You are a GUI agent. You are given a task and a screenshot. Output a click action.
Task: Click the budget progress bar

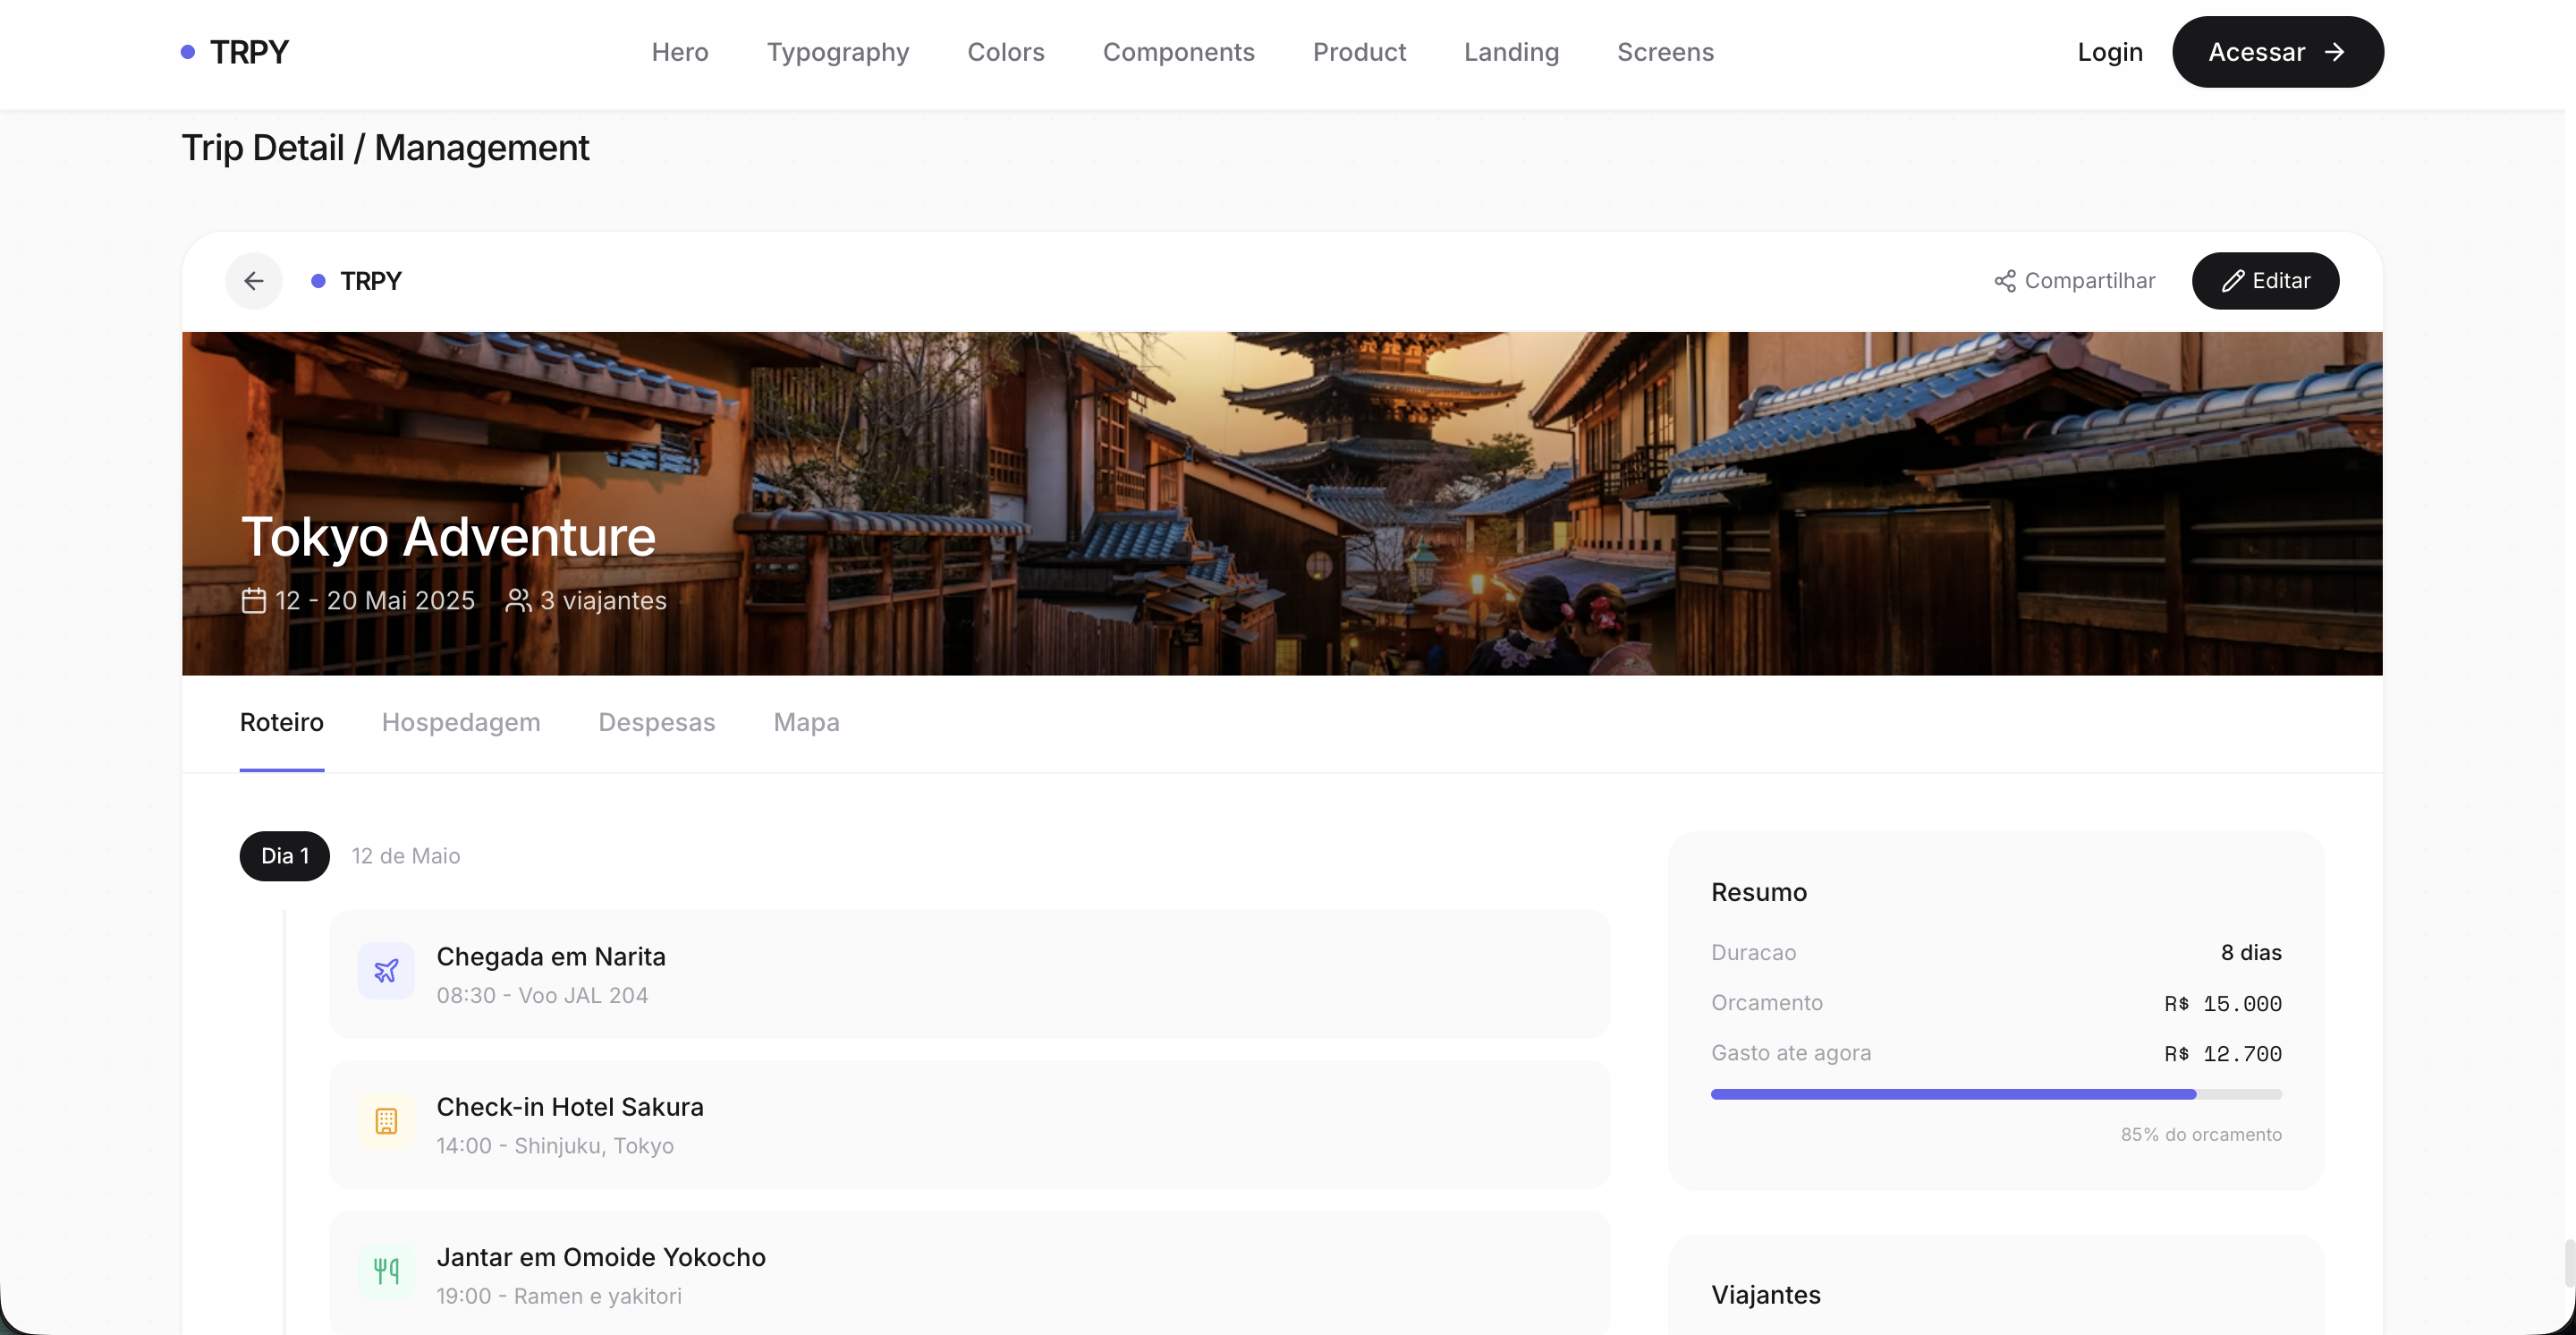click(1997, 1094)
